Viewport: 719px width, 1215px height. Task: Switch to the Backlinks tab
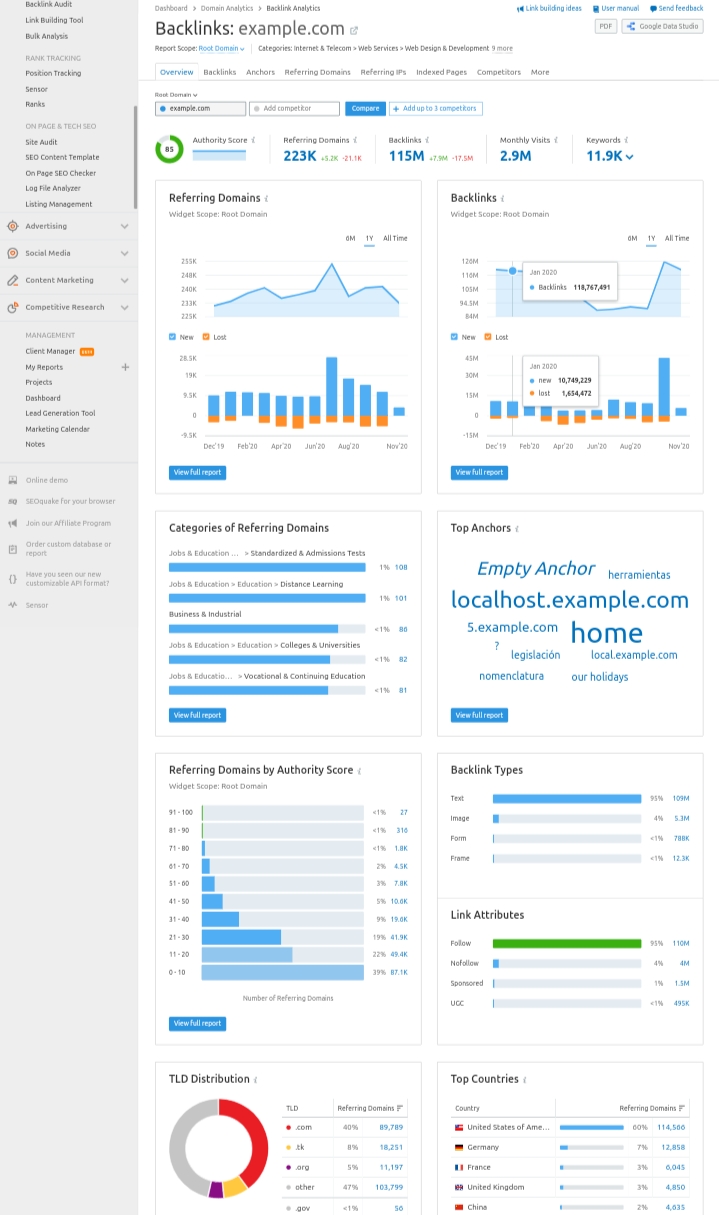(x=220, y=72)
